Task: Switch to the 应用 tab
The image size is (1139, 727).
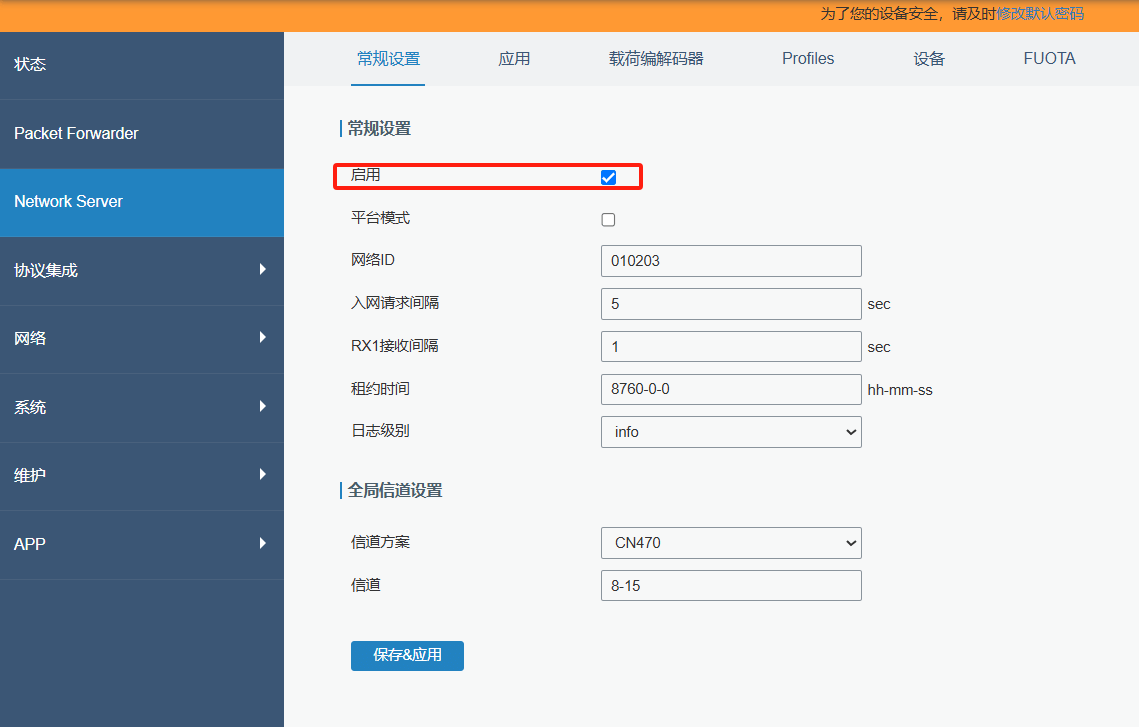Action: [514, 59]
